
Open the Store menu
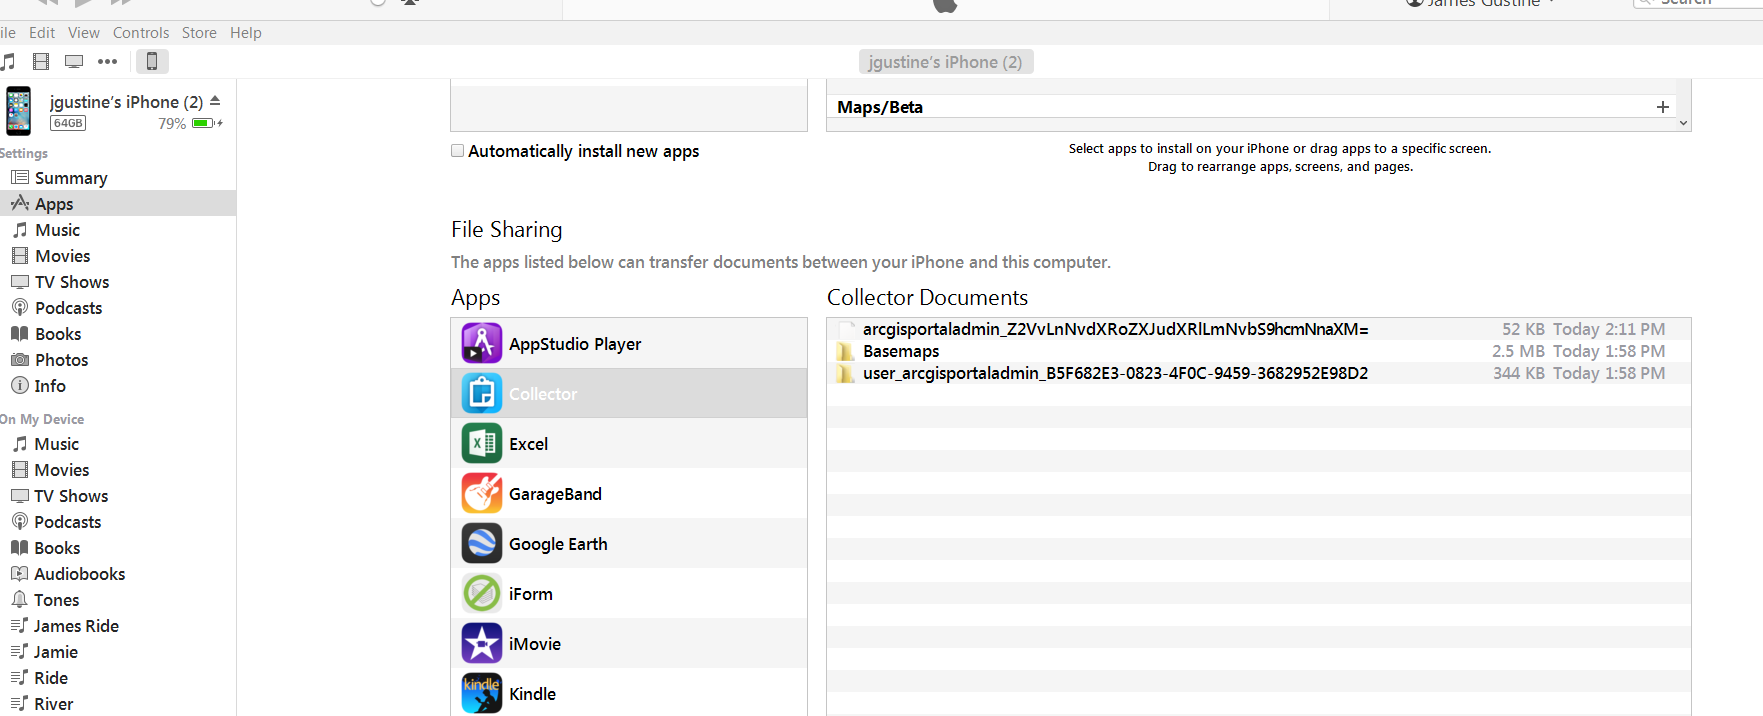click(x=199, y=33)
